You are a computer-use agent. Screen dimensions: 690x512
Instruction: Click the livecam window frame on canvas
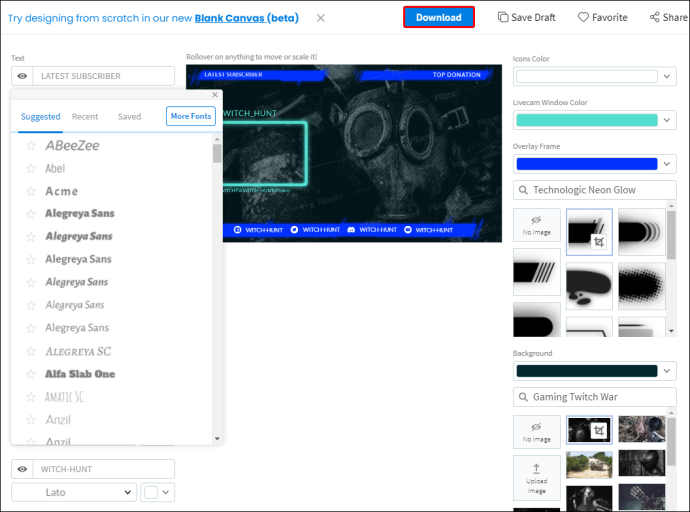click(x=265, y=154)
